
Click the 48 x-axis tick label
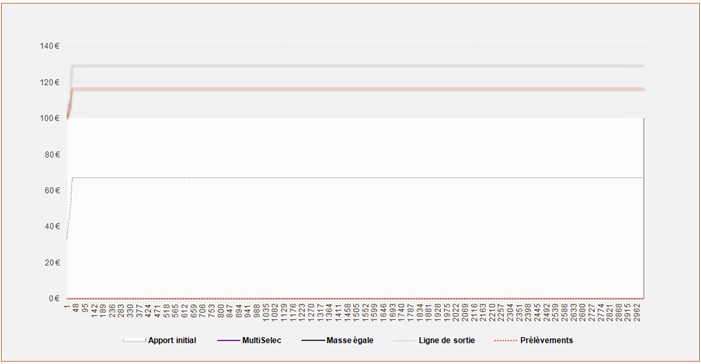pos(76,309)
